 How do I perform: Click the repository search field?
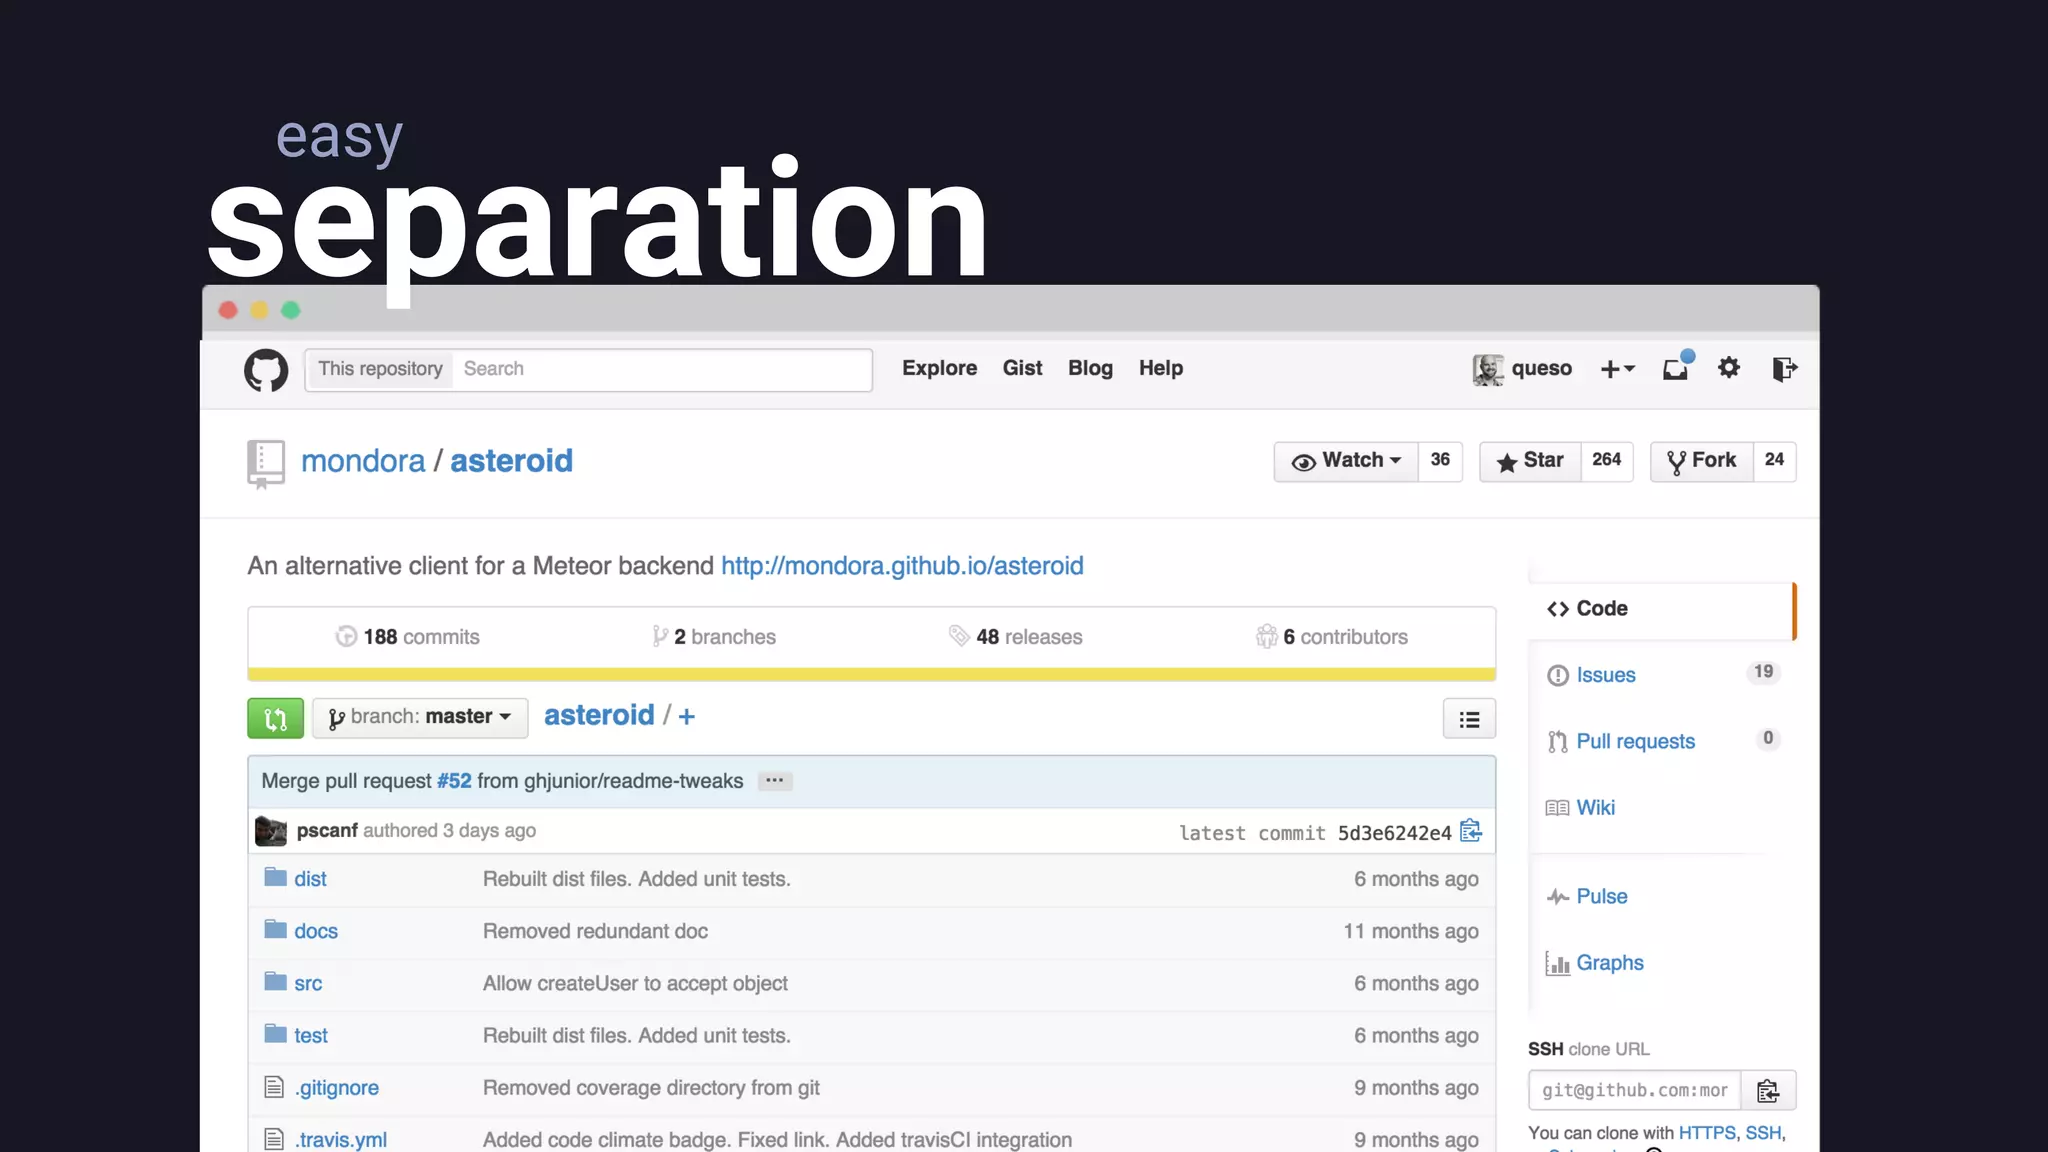[x=660, y=369]
